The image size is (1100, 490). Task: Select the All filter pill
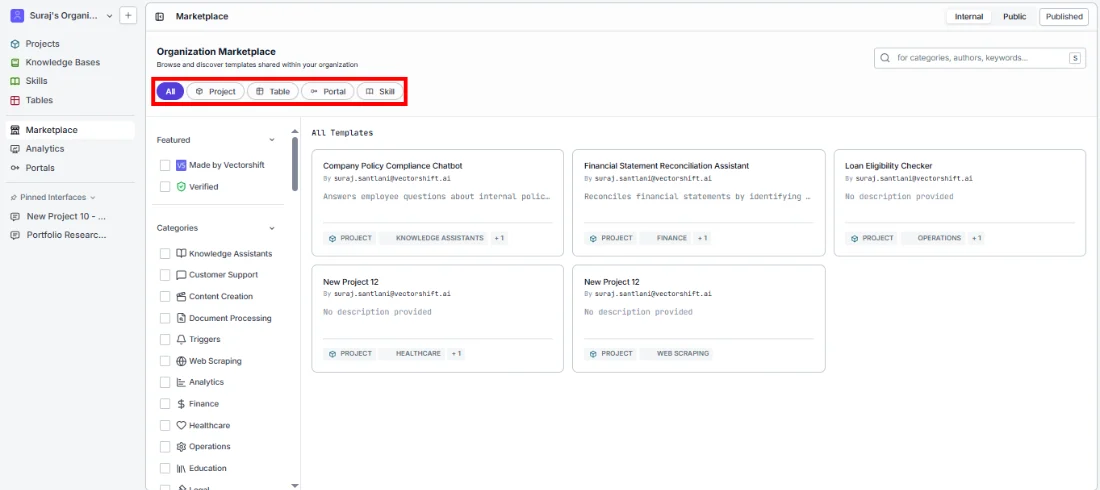click(170, 91)
